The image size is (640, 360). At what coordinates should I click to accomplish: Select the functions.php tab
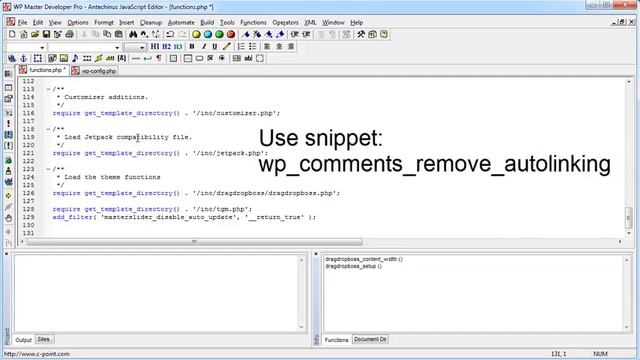tap(42, 70)
